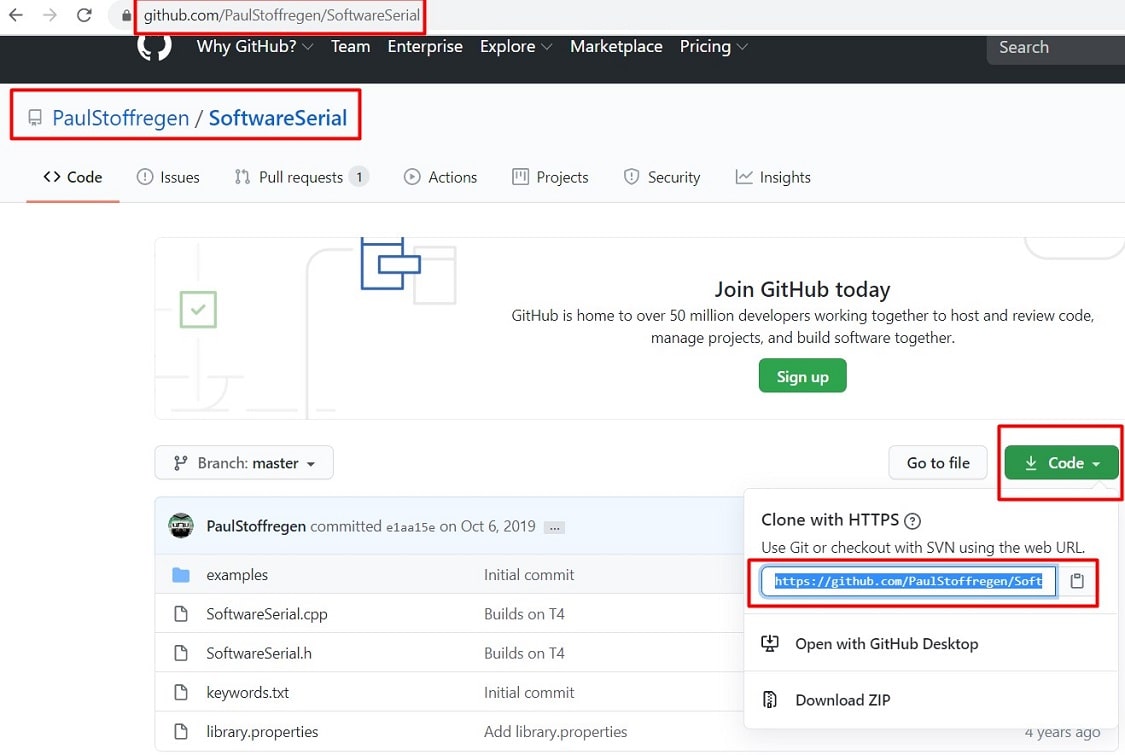The width and height of the screenshot is (1125, 755).
Task: Click the Go to file button
Action: click(938, 463)
